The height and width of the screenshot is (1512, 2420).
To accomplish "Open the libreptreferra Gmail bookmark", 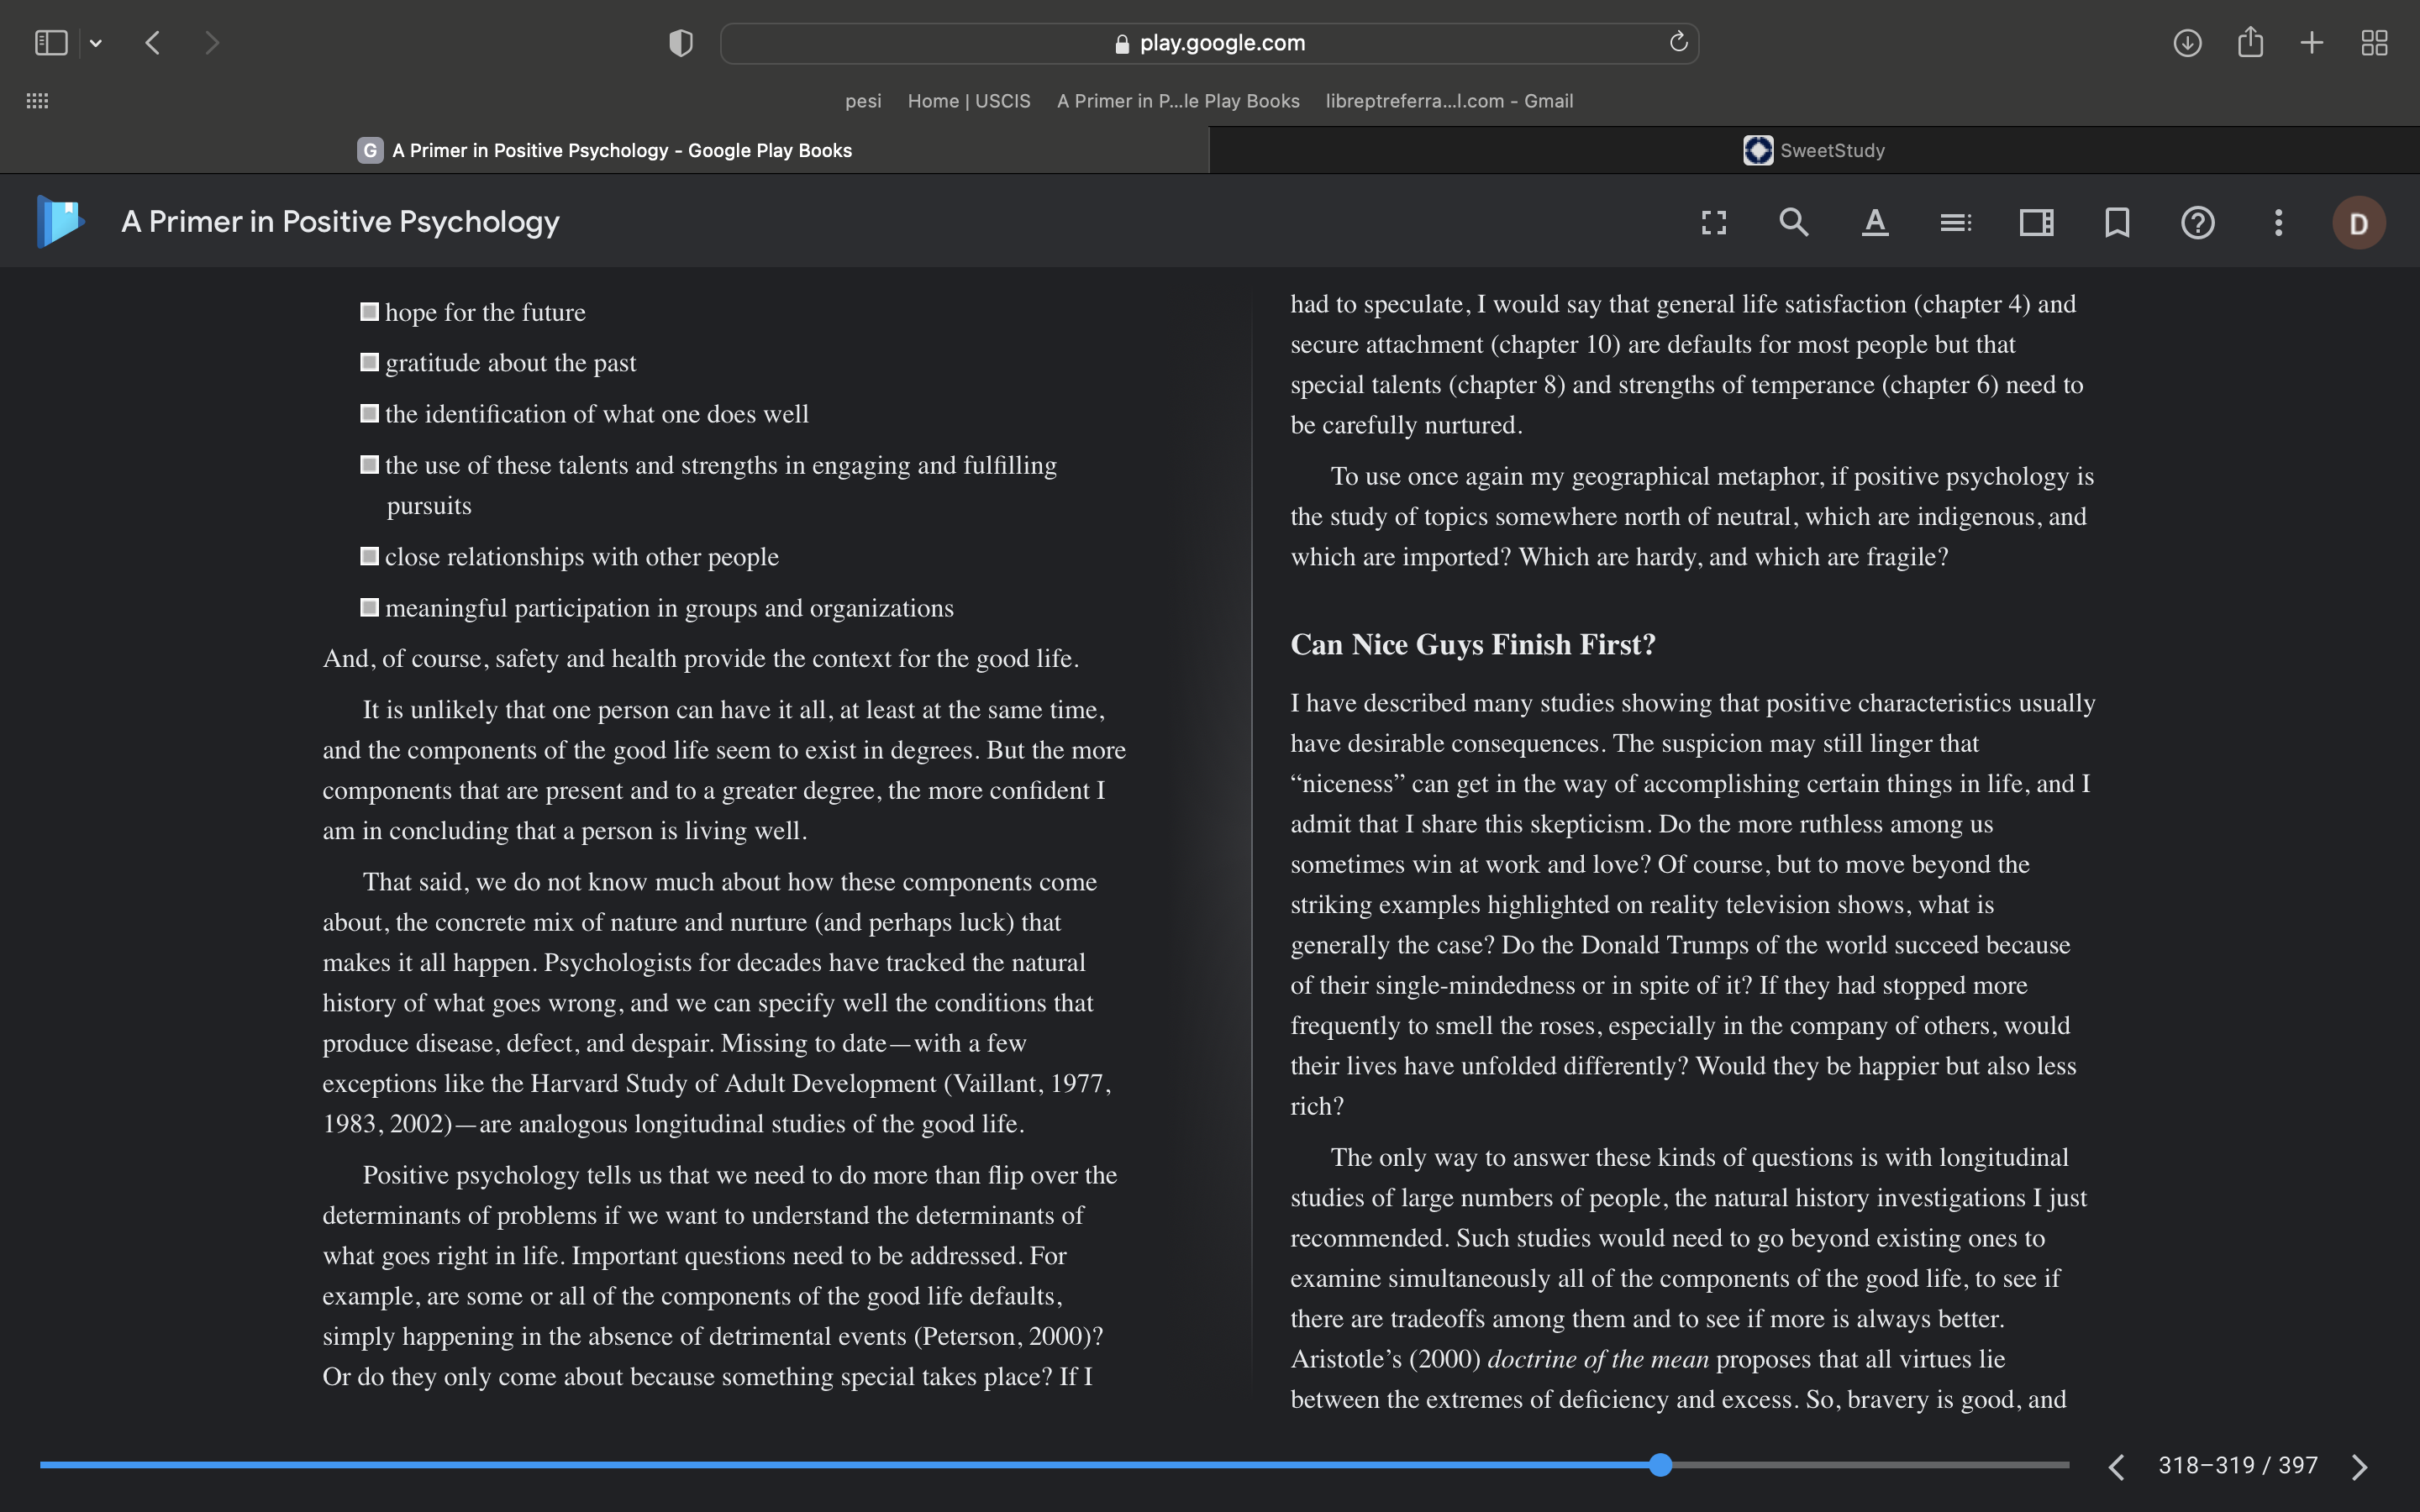I will (x=1449, y=101).
